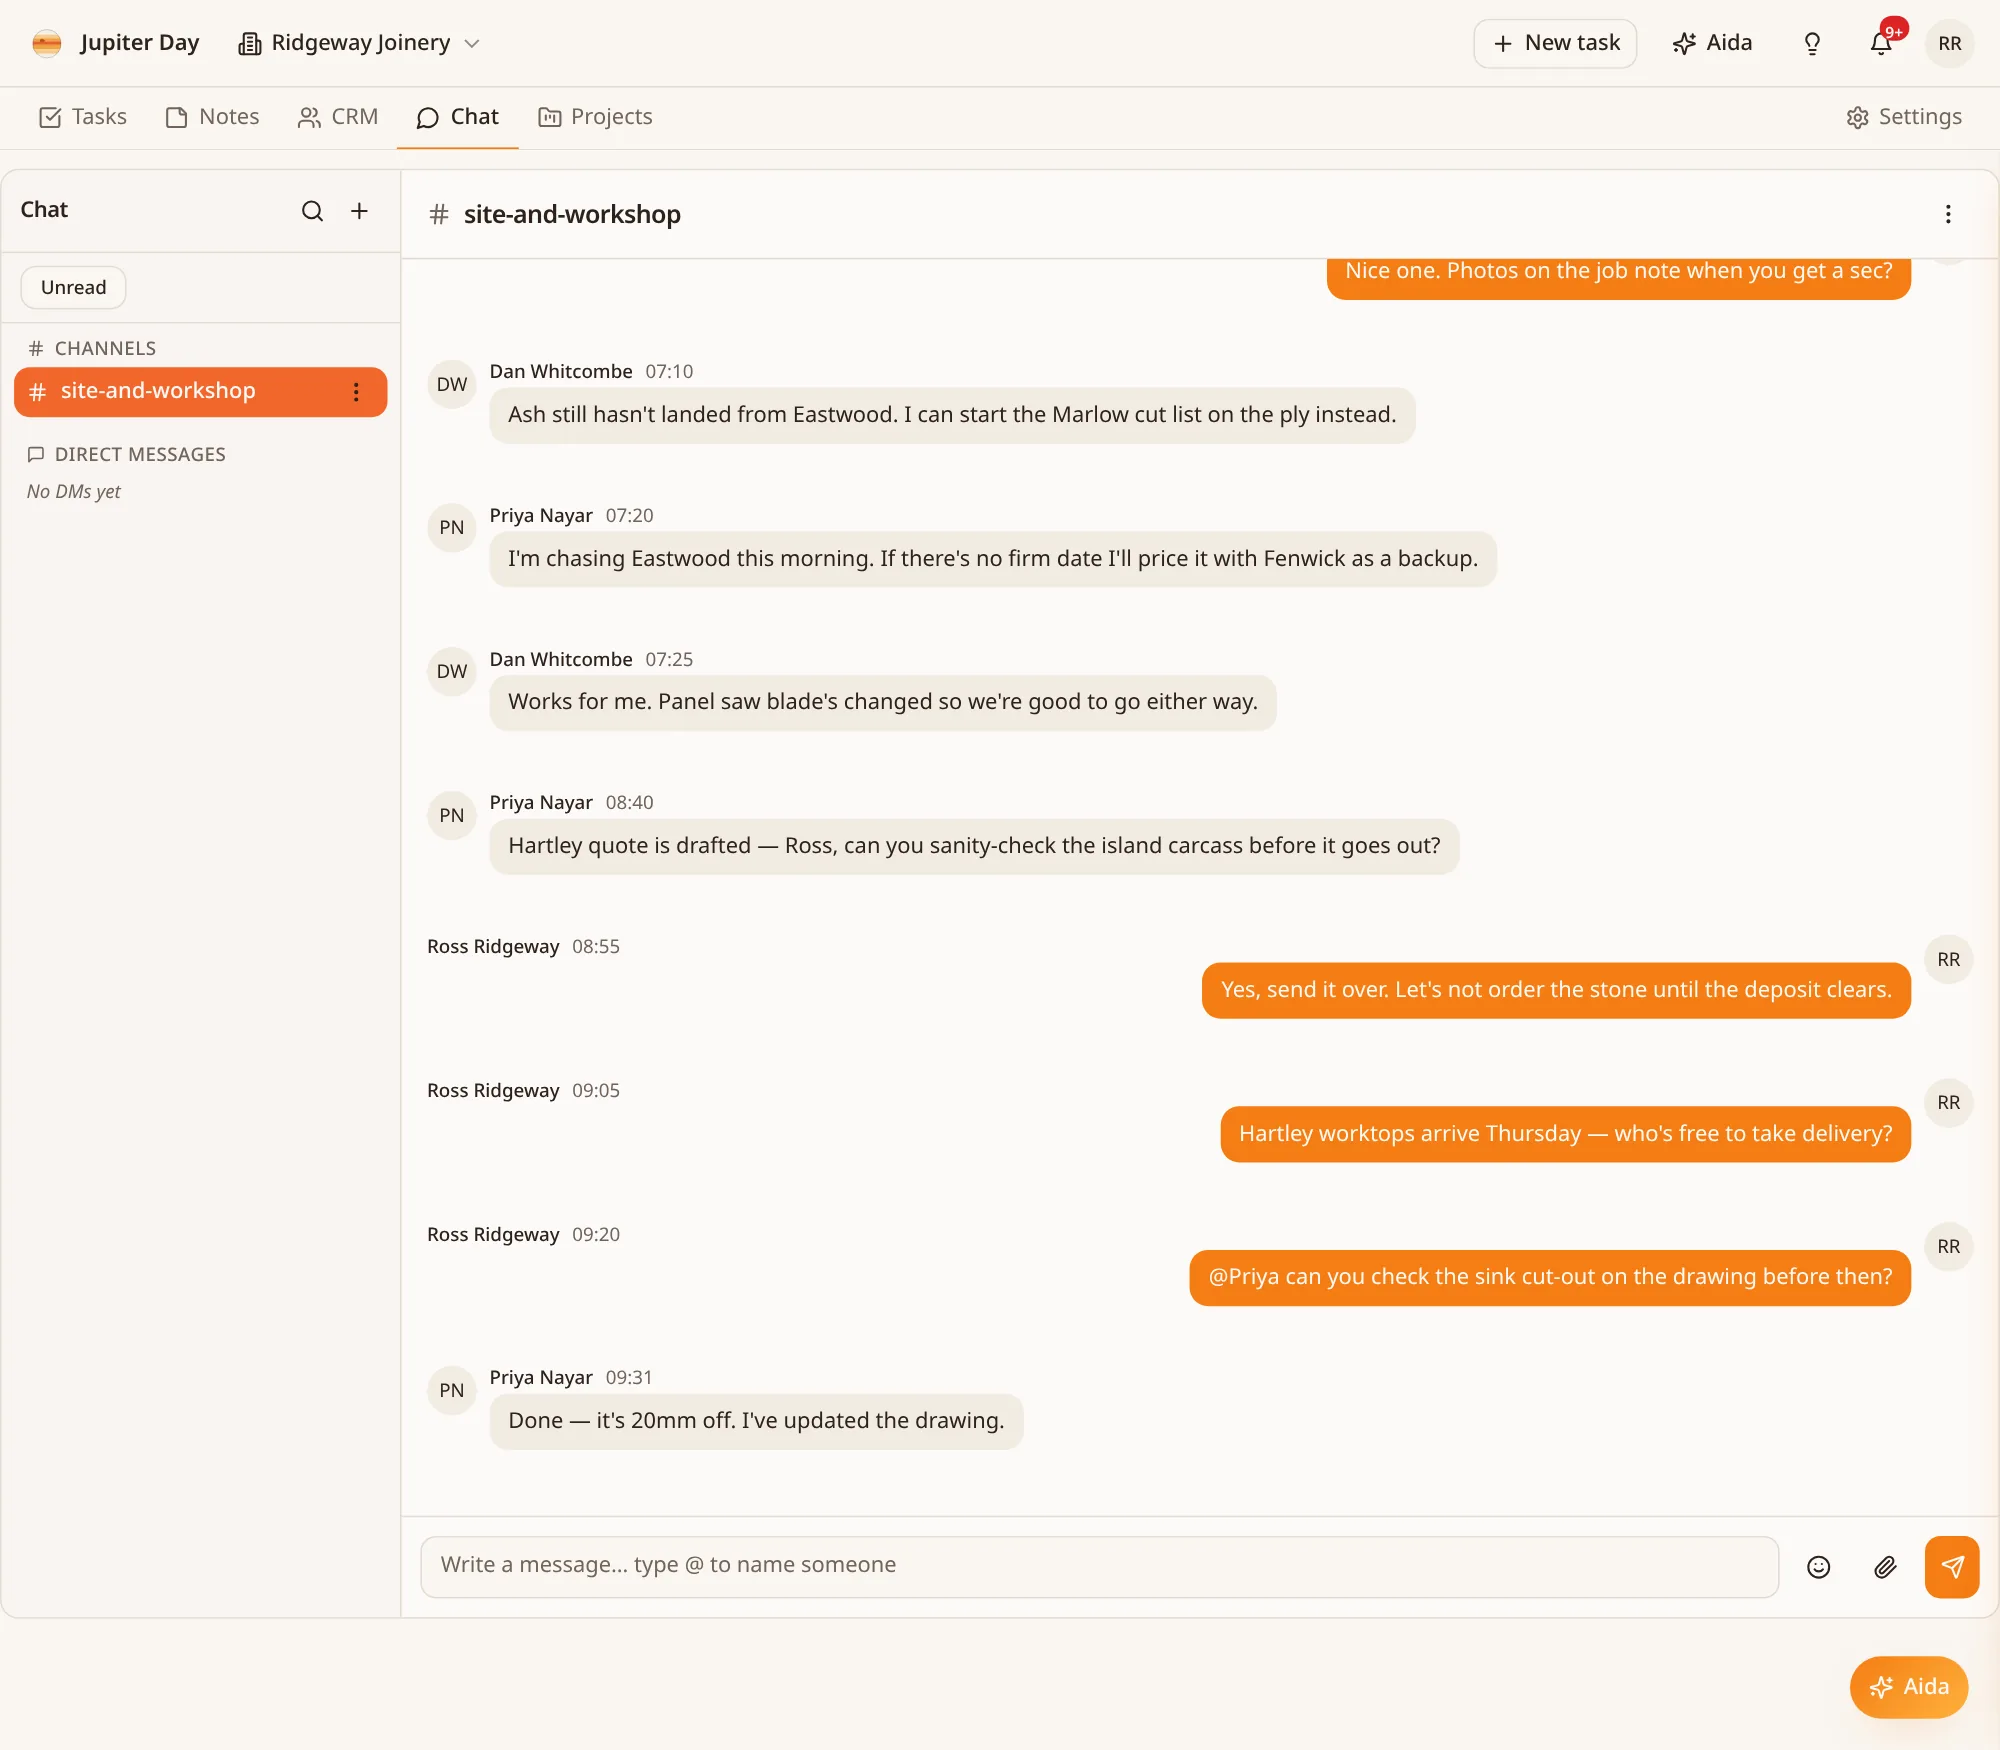Click the lightbulb tips icon
The height and width of the screenshot is (1750, 2000).
click(x=1812, y=44)
